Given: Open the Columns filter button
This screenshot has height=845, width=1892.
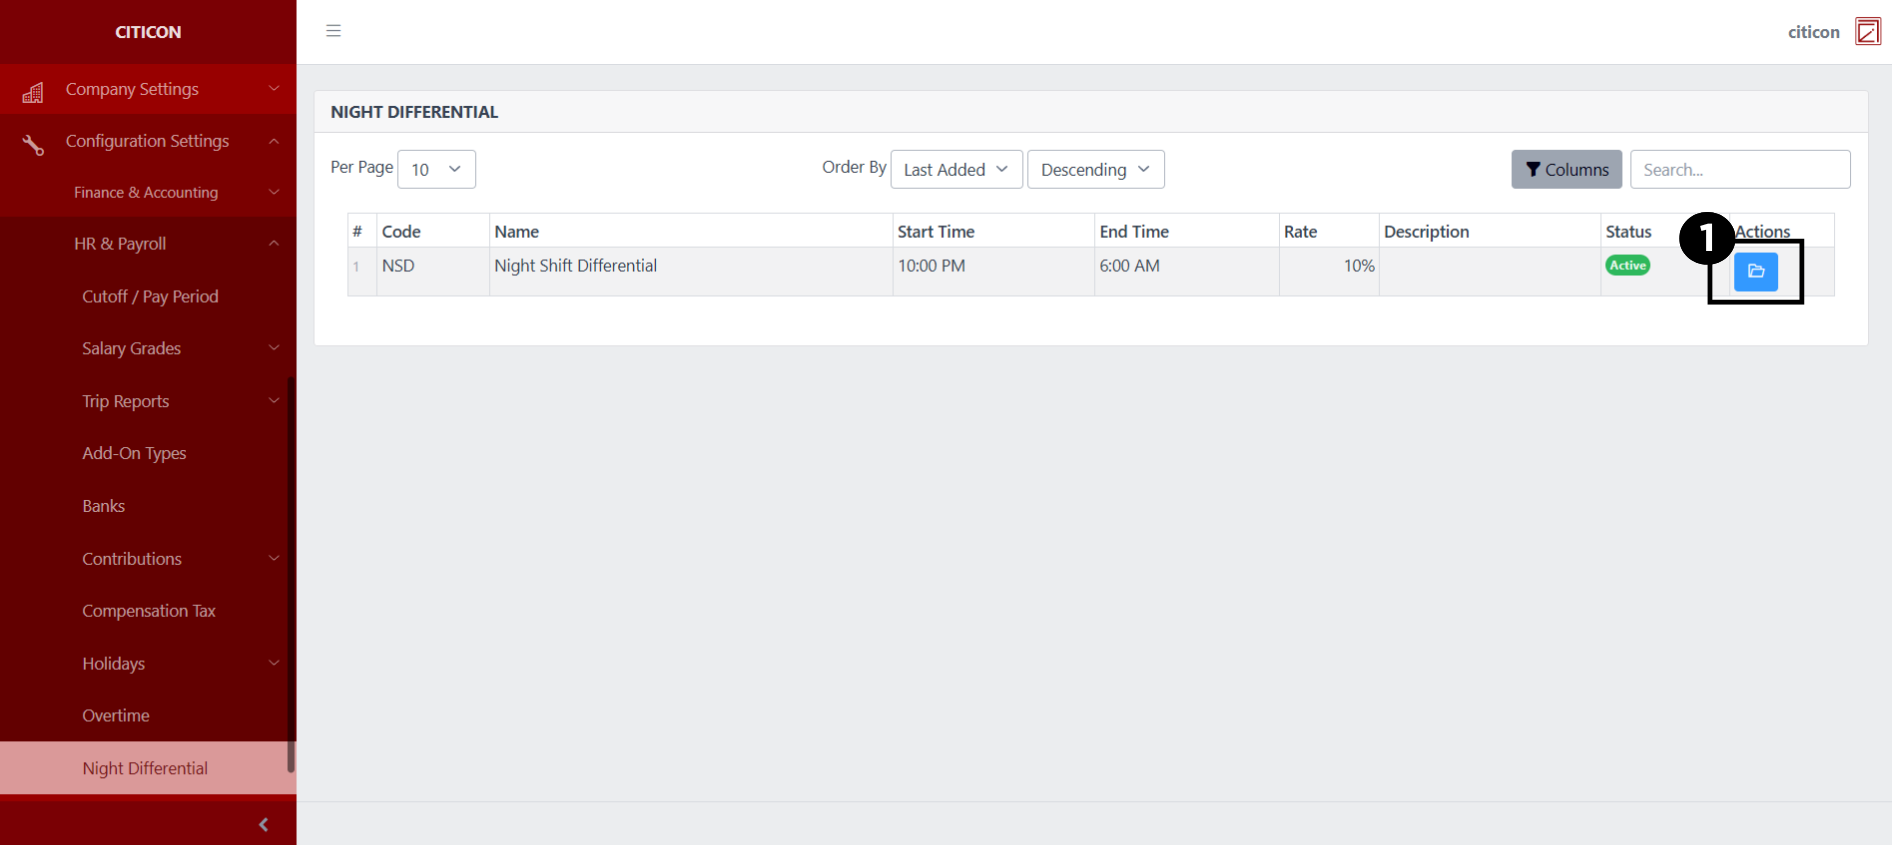Looking at the screenshot, I should [x=1566, y=169].
